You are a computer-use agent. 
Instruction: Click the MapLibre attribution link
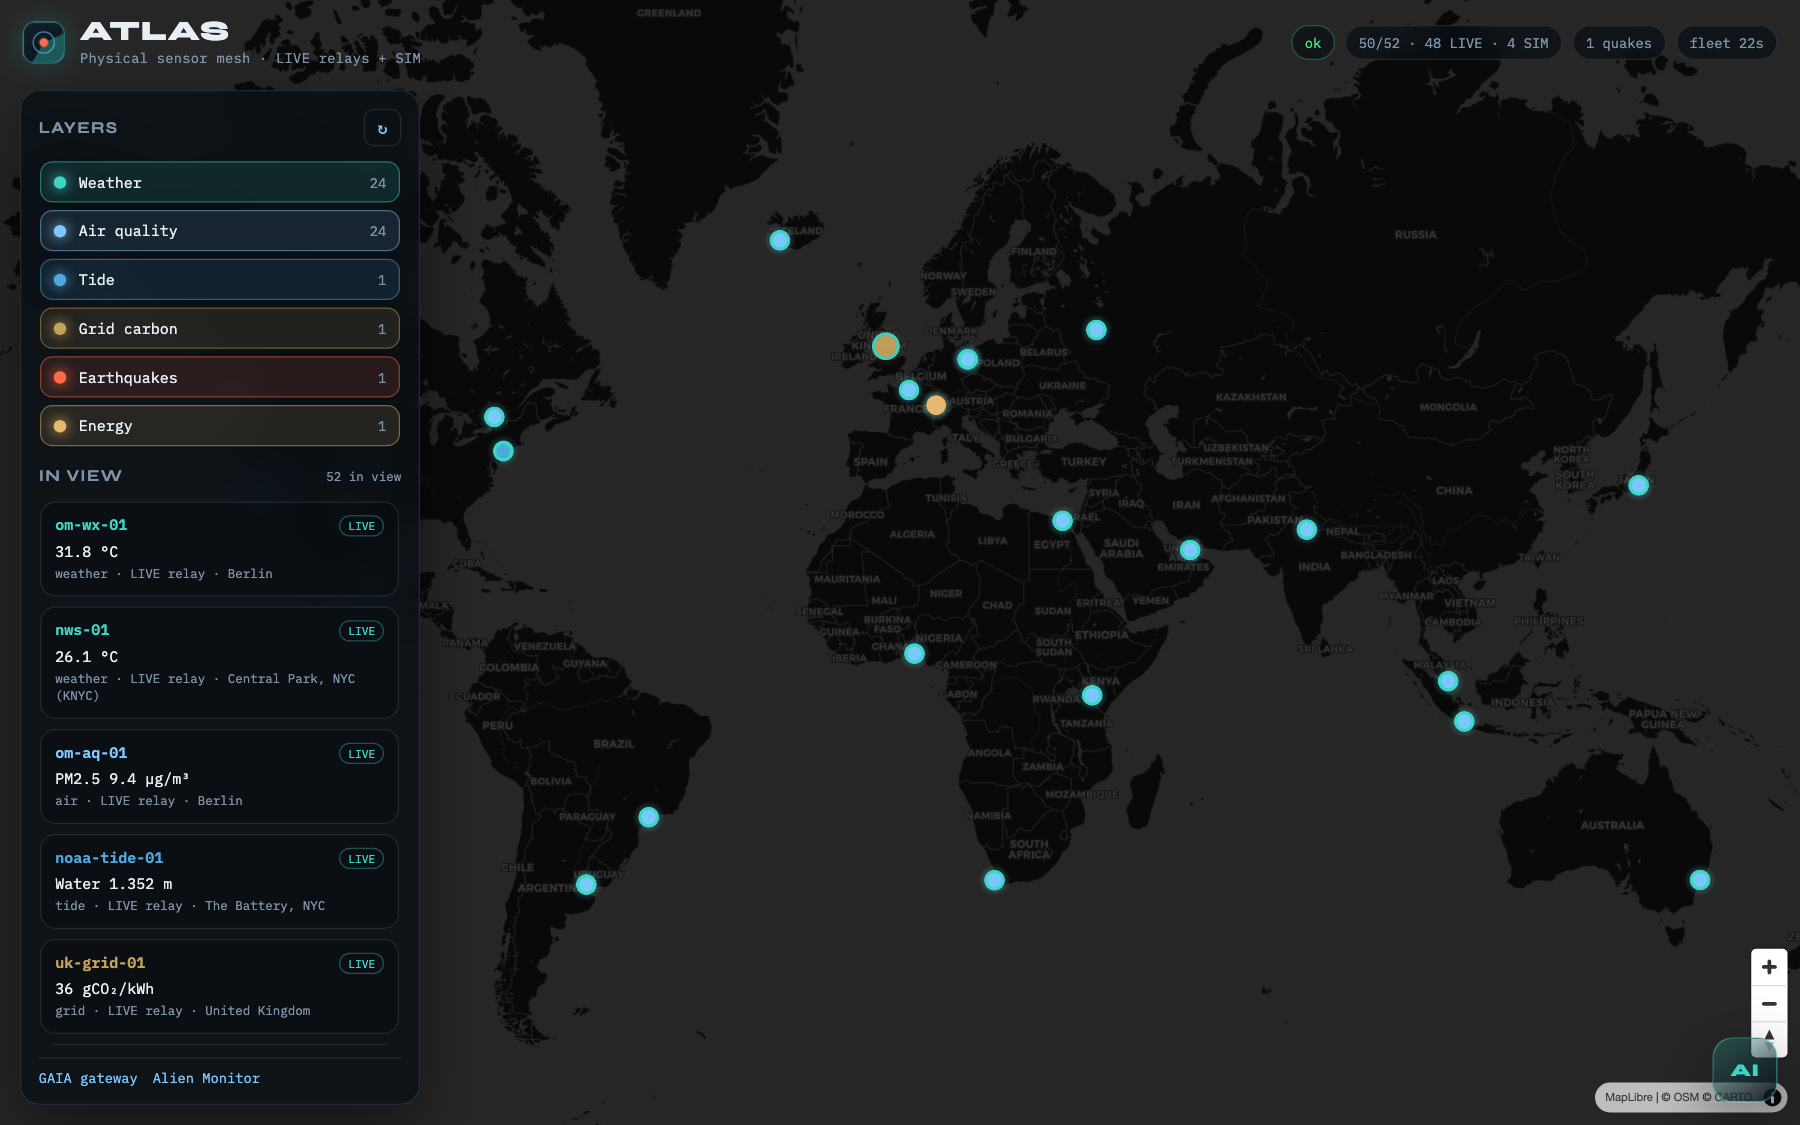(x=1629, y=1097)
